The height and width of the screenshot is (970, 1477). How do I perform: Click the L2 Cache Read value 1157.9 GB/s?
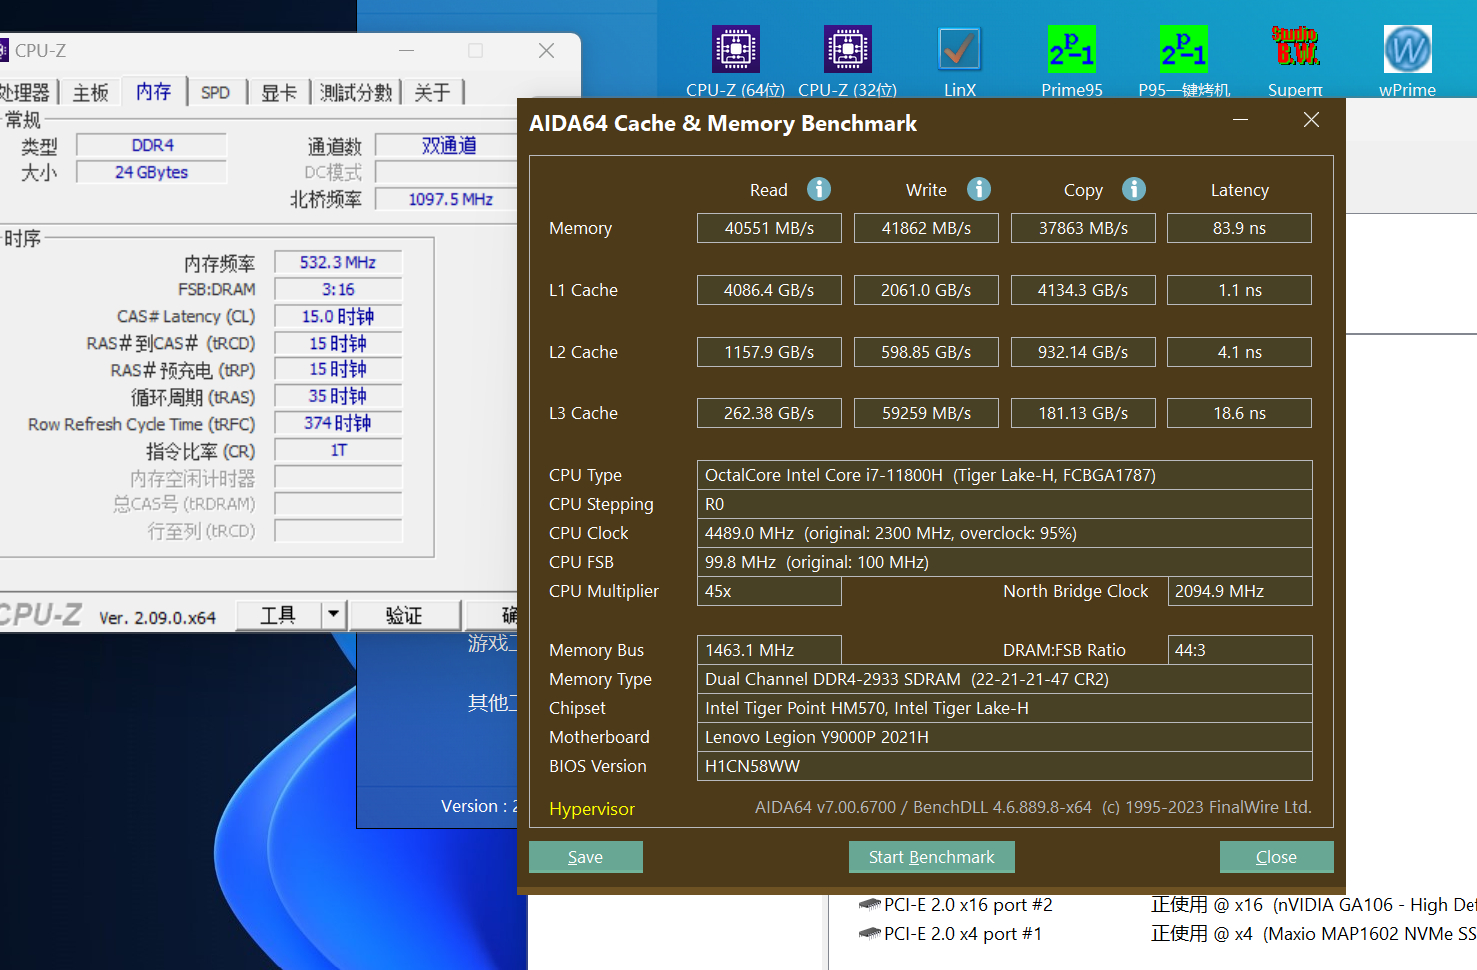tap(769, 352)
